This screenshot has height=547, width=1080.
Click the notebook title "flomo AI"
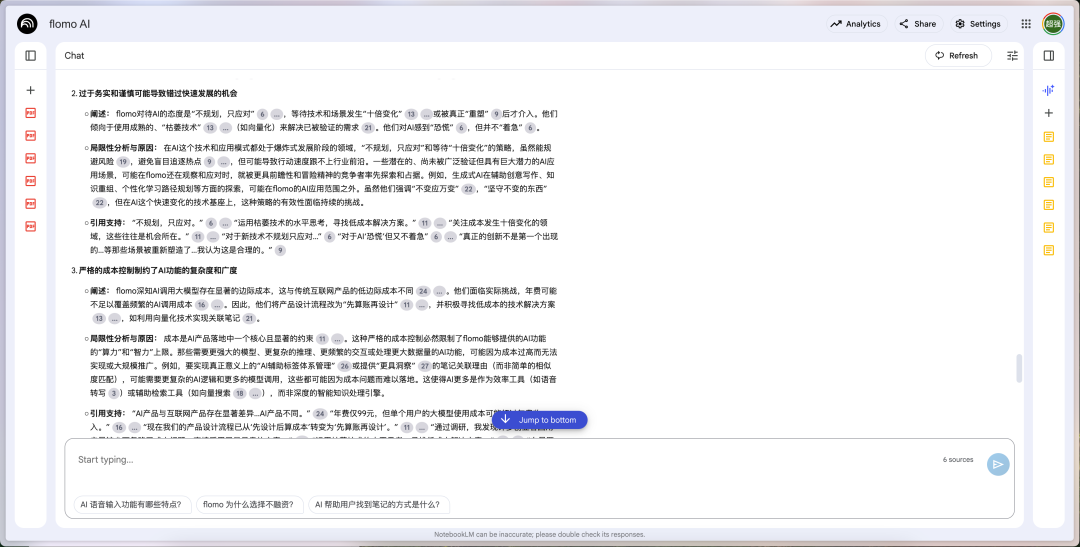(70, 23)
